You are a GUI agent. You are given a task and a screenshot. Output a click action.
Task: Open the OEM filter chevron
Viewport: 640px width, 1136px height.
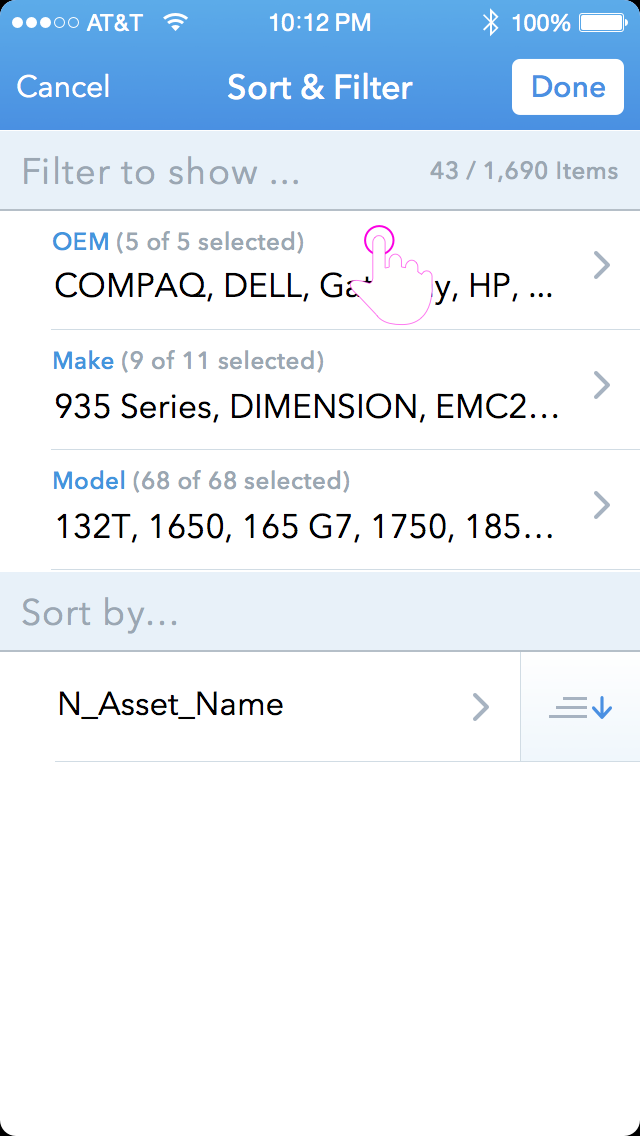click(601, 265)
